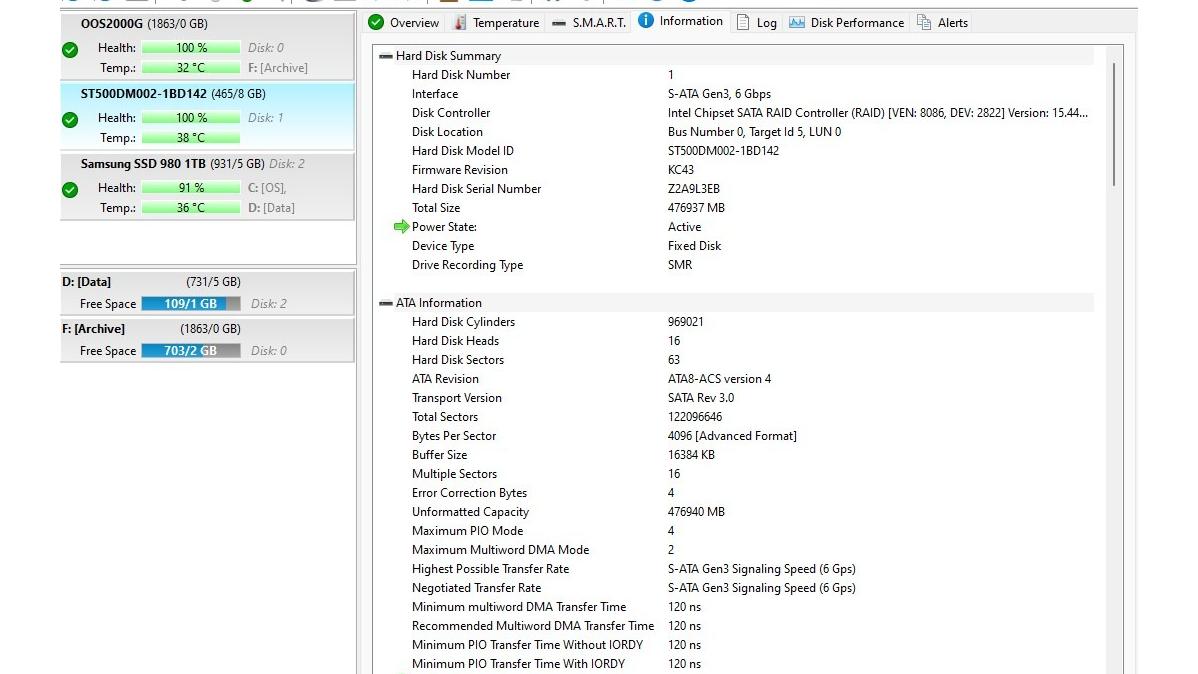Open the Disk Performance tab

tap(846, 23)
